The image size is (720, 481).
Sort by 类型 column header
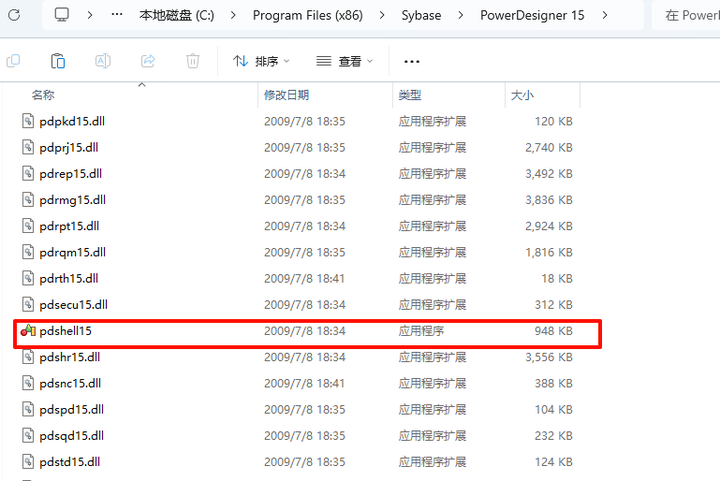[x=410, y=95]
